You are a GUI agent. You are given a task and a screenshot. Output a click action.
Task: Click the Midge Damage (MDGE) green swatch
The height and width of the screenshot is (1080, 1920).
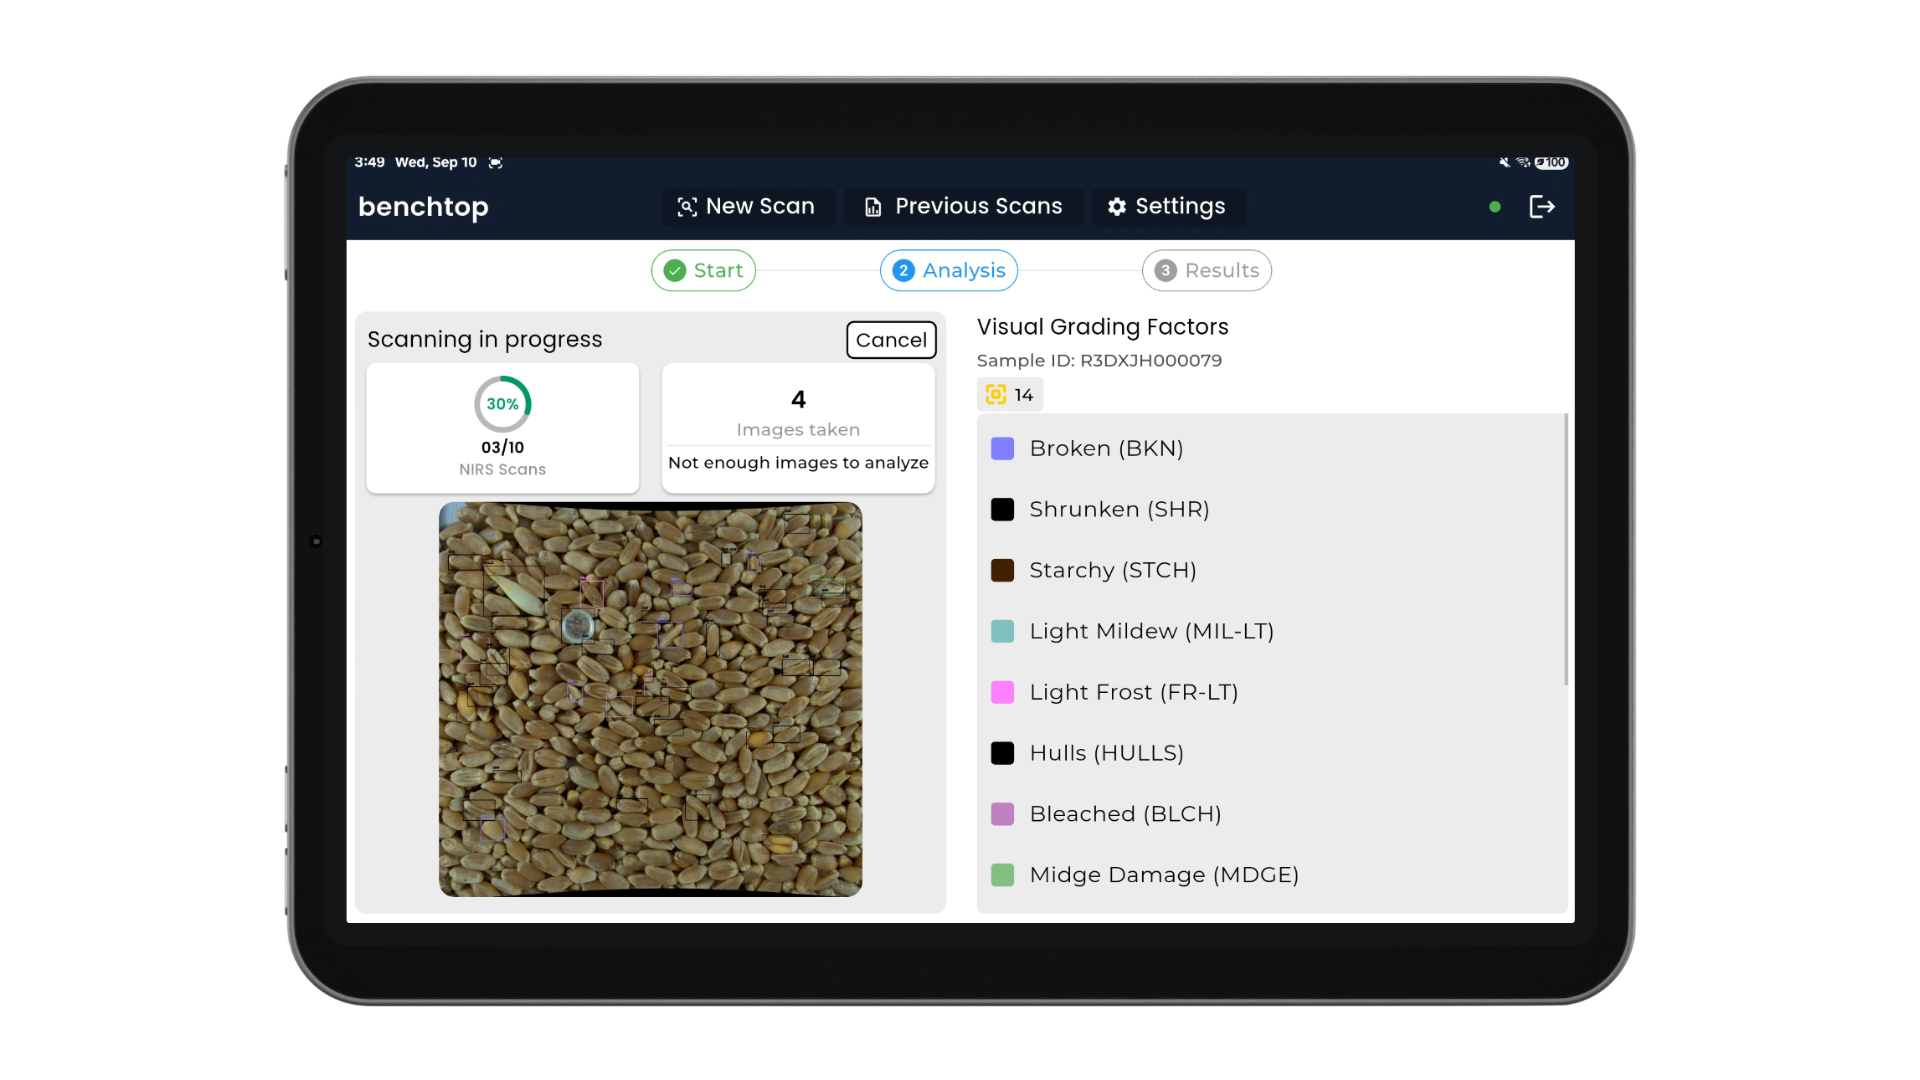(x=1002, y=875)
